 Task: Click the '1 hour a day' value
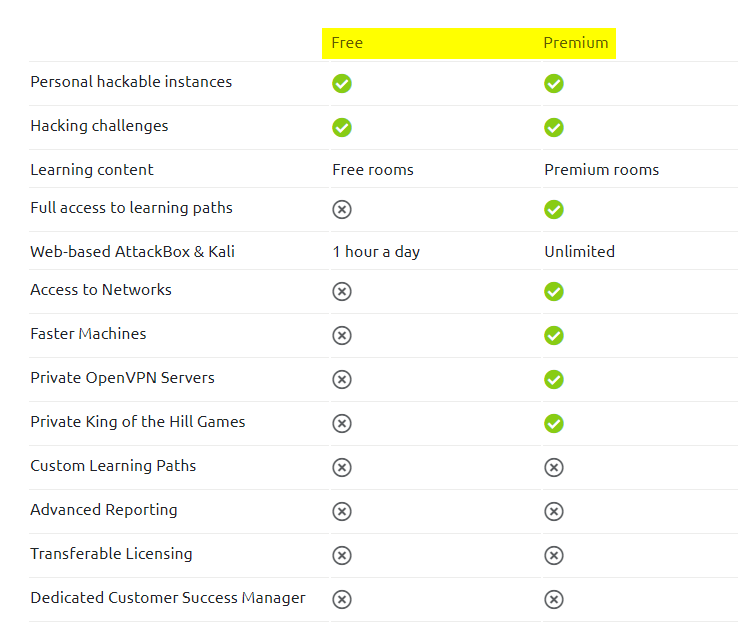pos(376,252)
